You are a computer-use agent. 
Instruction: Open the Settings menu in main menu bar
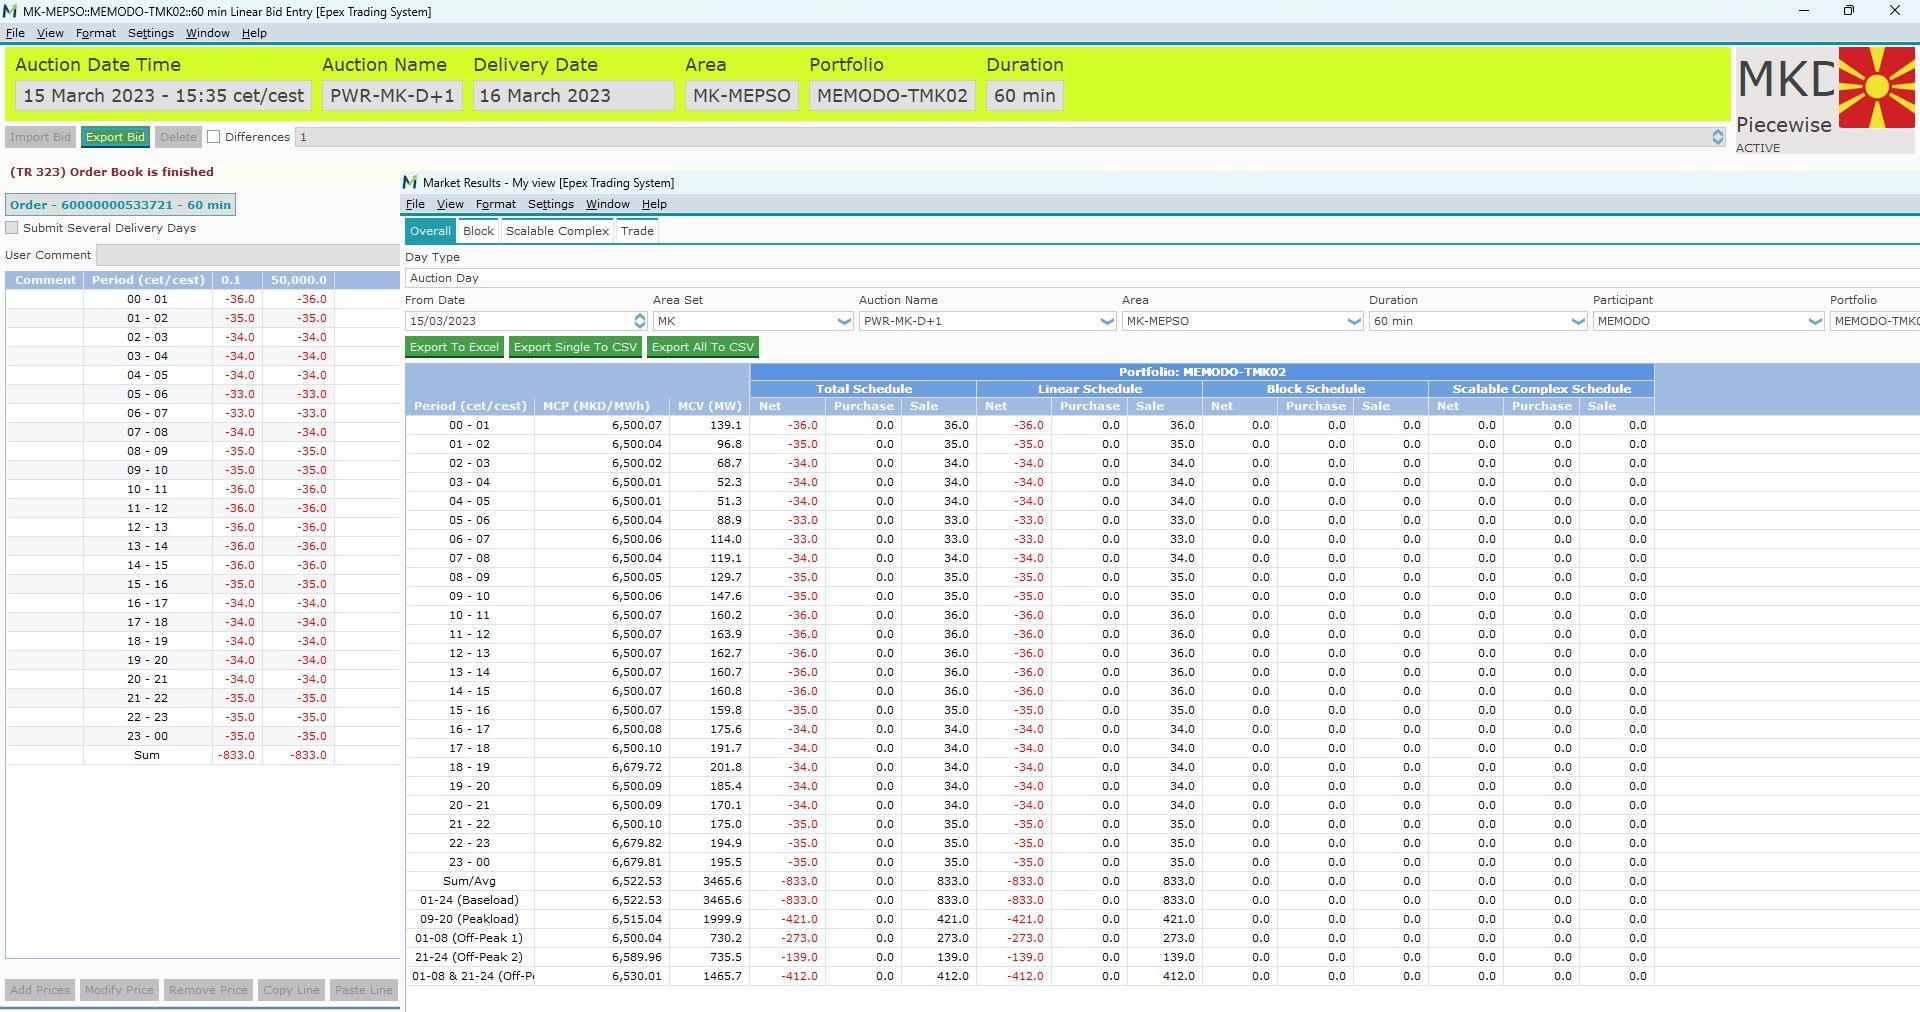tap(150, 33)
